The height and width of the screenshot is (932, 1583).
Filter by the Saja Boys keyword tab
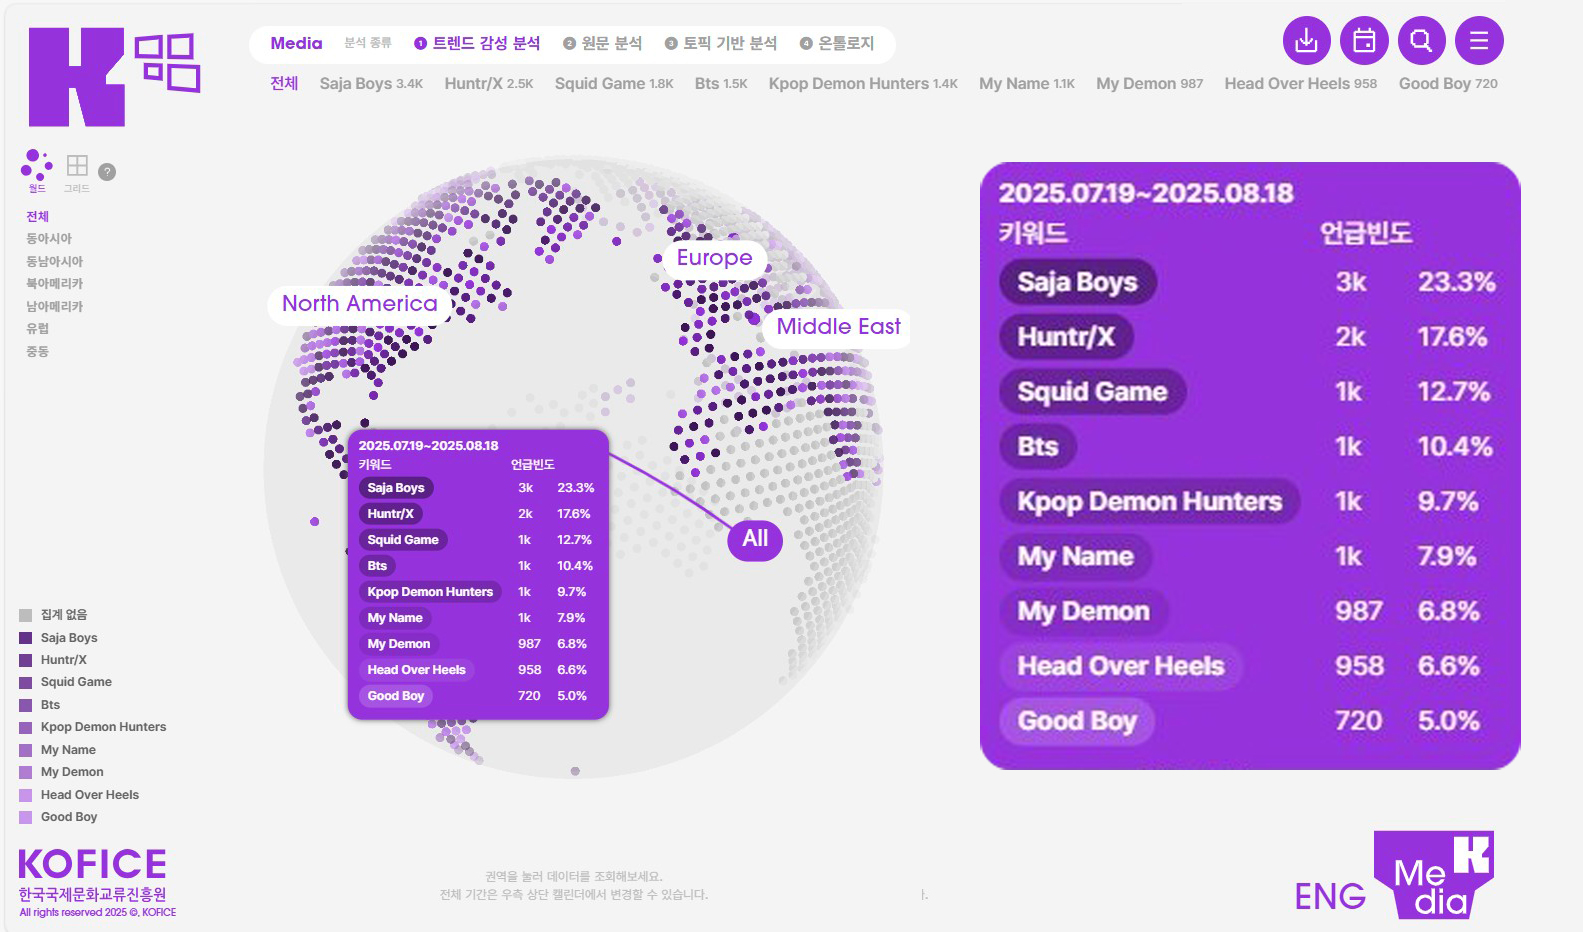point(370,84)
